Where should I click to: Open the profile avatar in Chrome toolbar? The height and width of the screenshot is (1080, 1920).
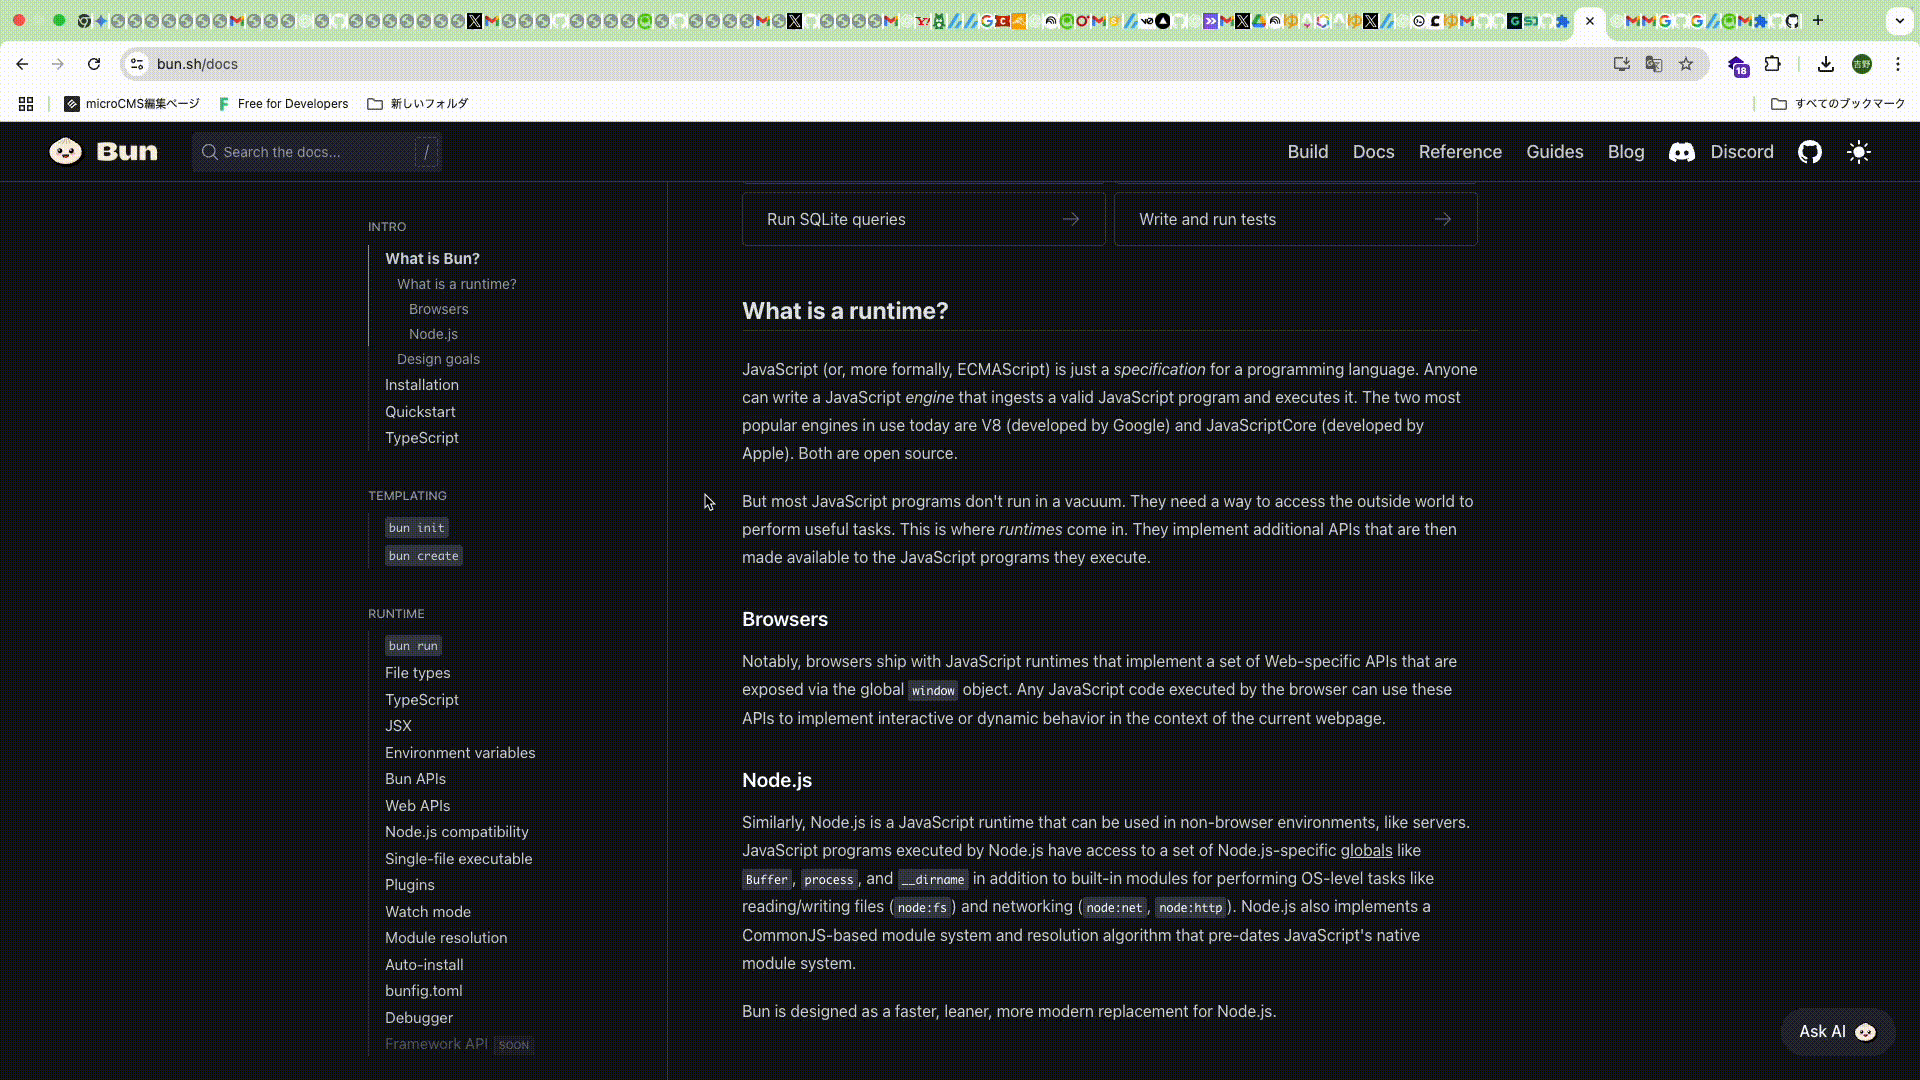tap(1862, 64)
